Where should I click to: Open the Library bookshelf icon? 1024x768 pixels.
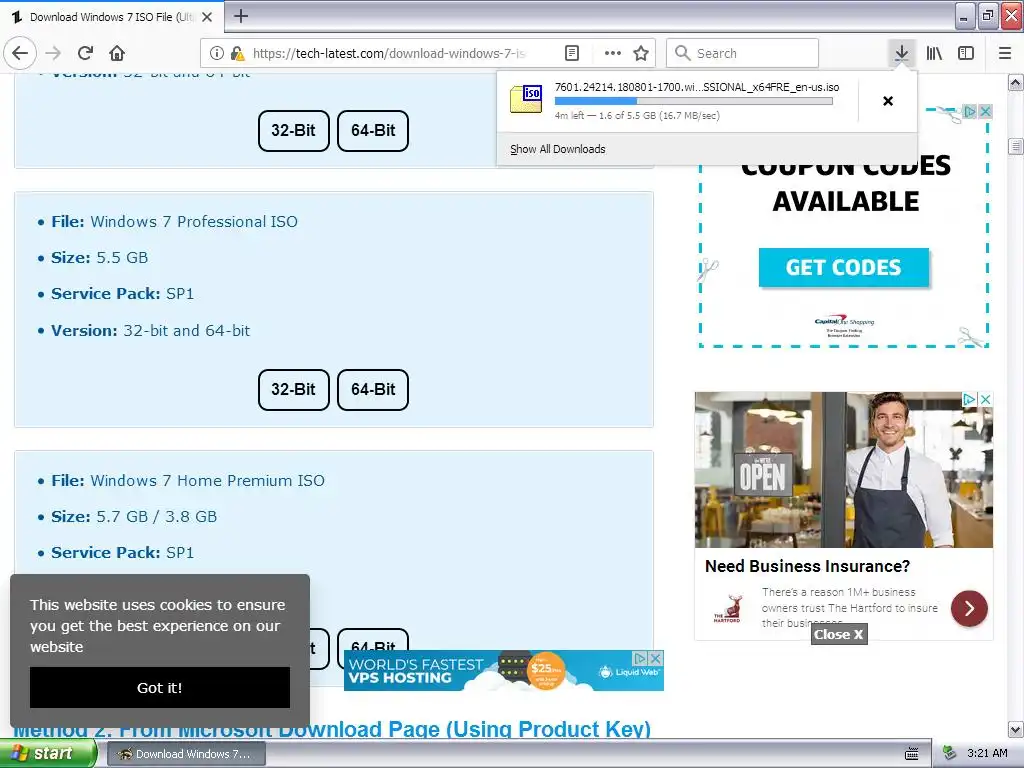tap(934, 53)
